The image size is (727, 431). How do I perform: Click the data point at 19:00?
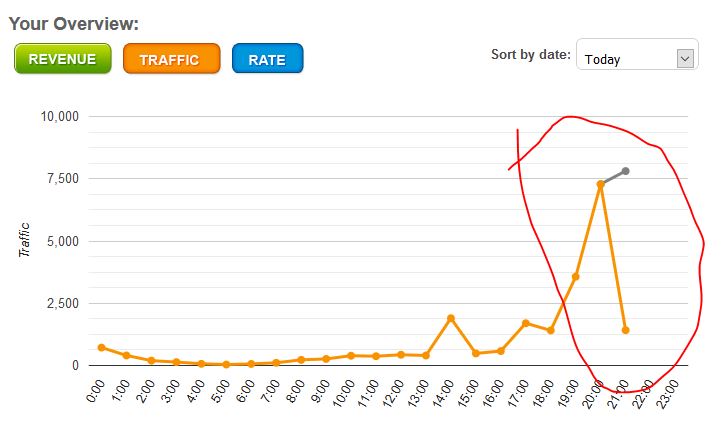(x=576, y=276)
